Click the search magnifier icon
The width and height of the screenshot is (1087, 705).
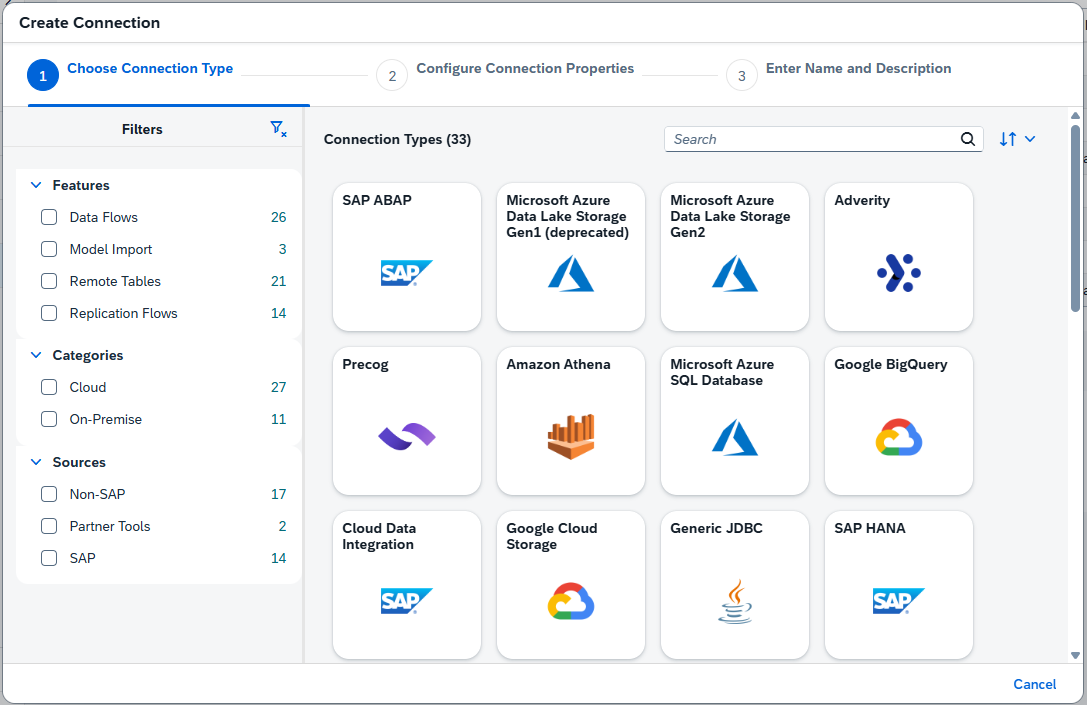966,139
